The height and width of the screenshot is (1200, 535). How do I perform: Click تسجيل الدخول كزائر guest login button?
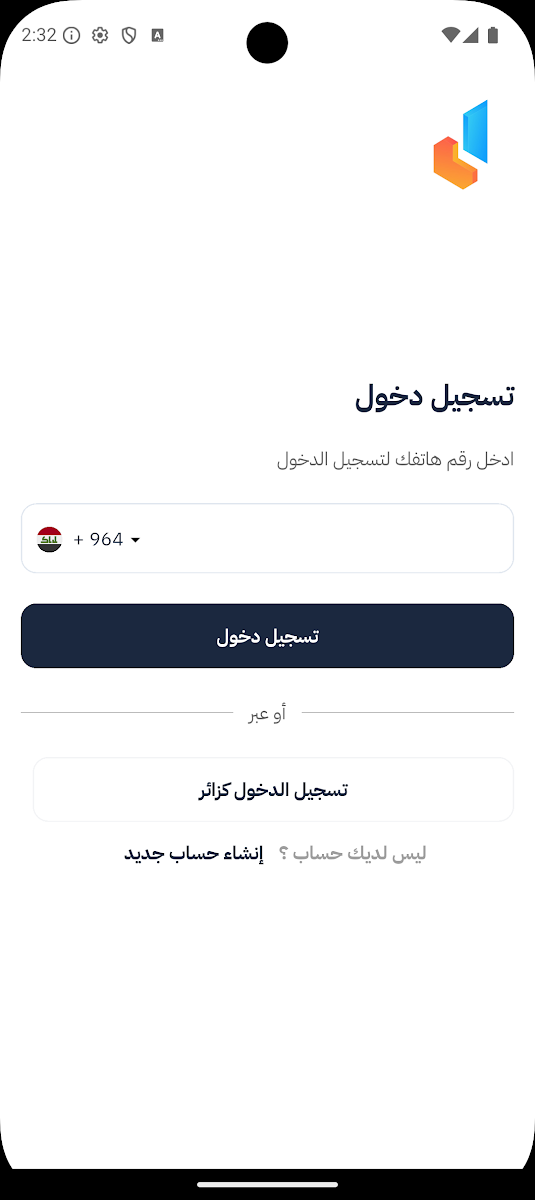(273, 790)
